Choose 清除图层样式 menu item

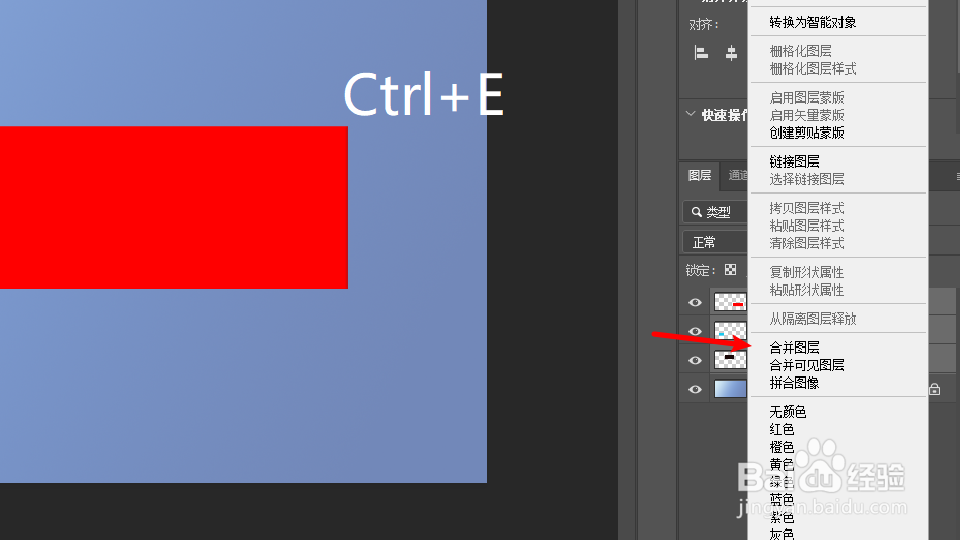(x=807, y=243)
